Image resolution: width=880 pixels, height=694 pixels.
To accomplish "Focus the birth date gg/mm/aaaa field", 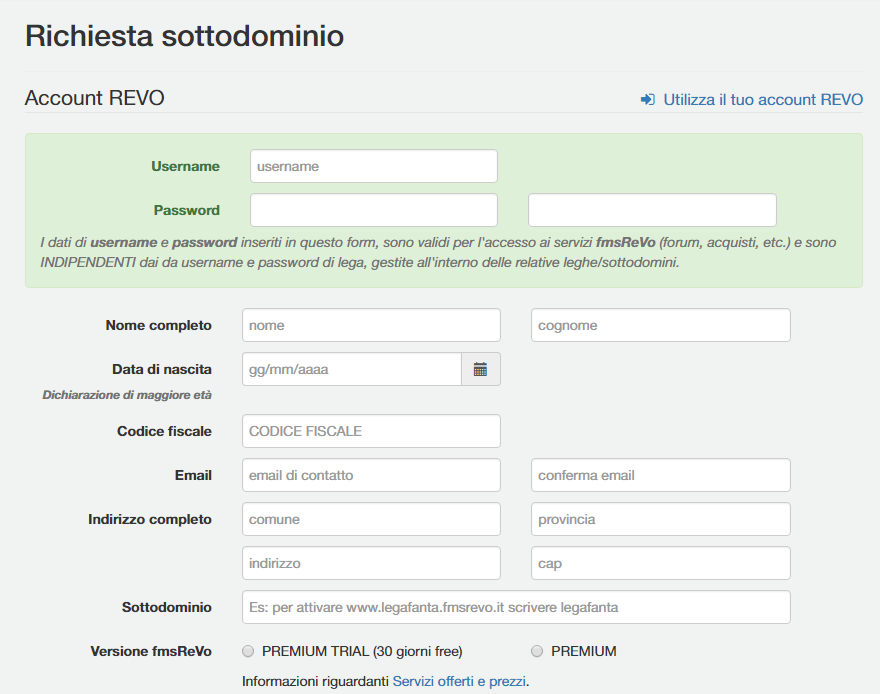I will click(x=351, y=369).
